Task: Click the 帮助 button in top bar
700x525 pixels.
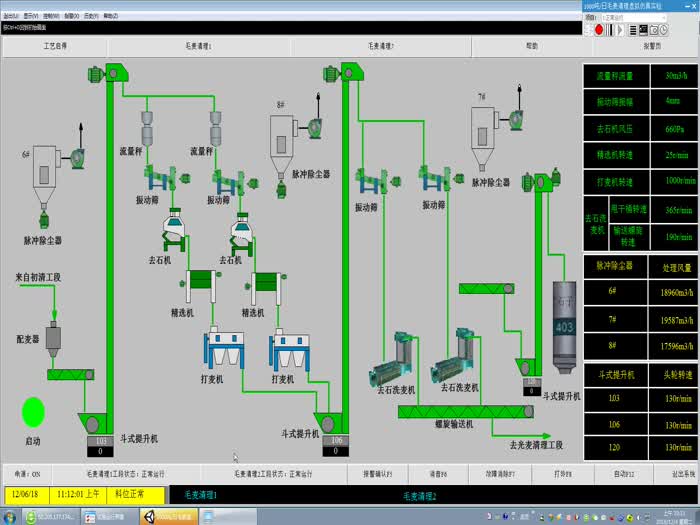Action: (x=531, y=46)
